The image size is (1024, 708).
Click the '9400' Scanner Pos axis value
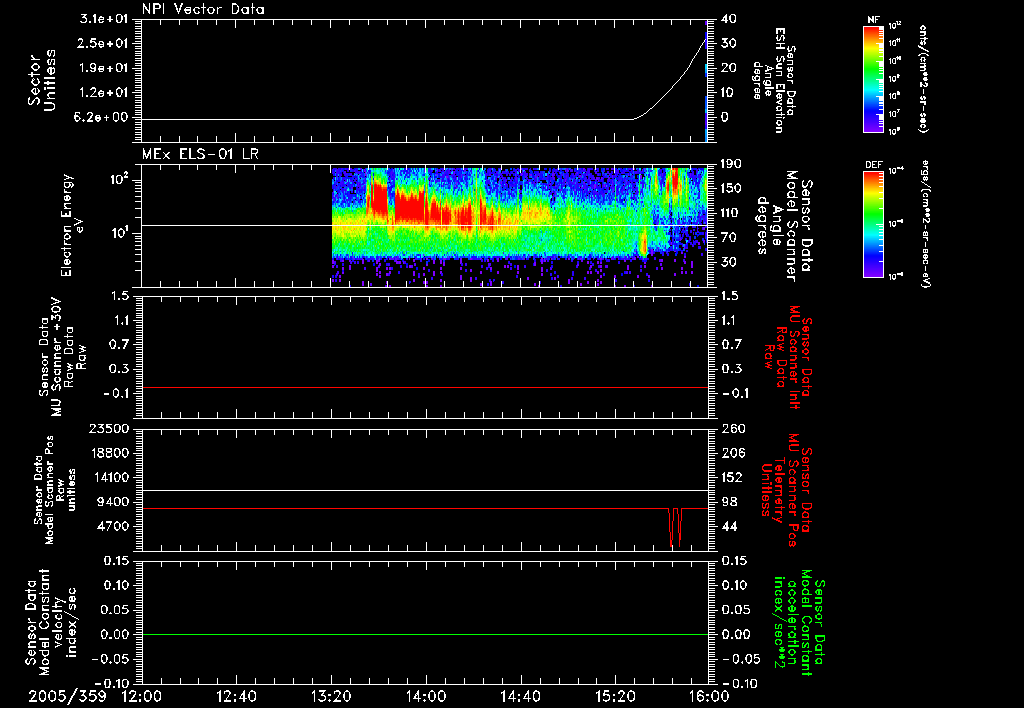pyautogui.click(x=113, y=502)
